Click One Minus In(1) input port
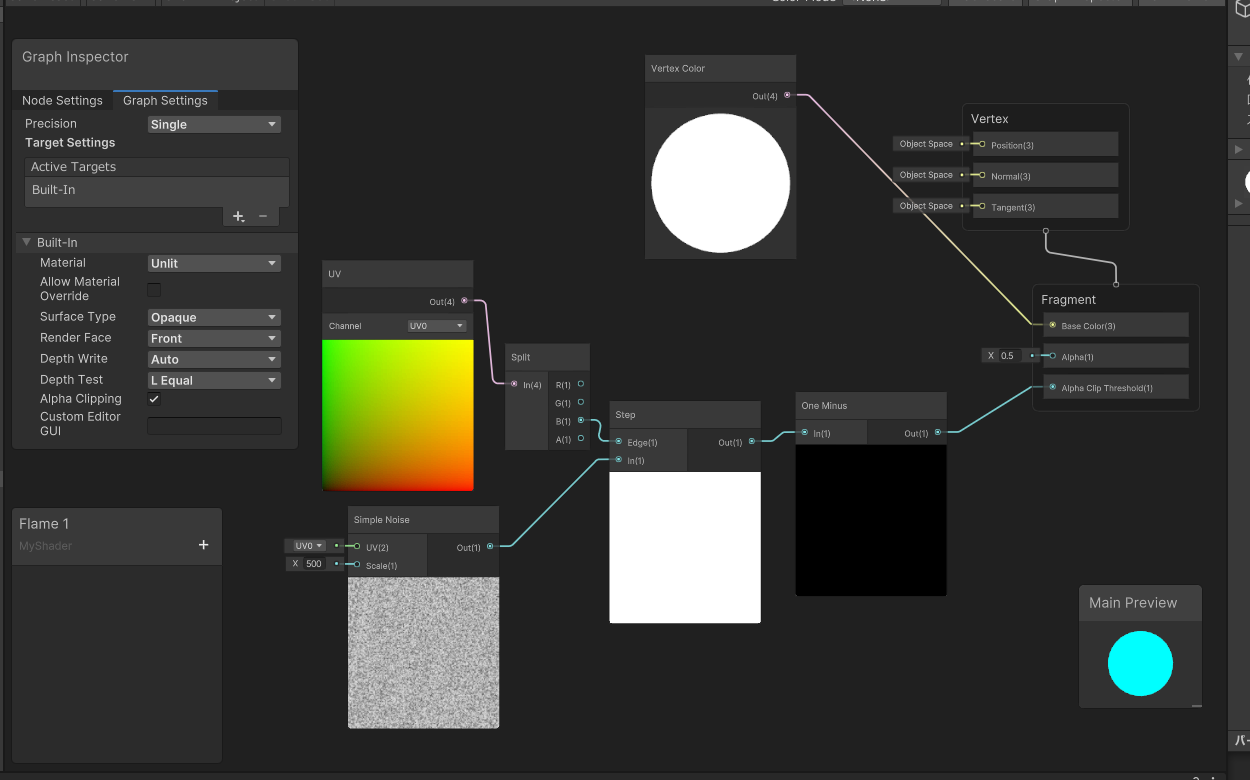This screenshot has width=1250, height=780. 805,432
